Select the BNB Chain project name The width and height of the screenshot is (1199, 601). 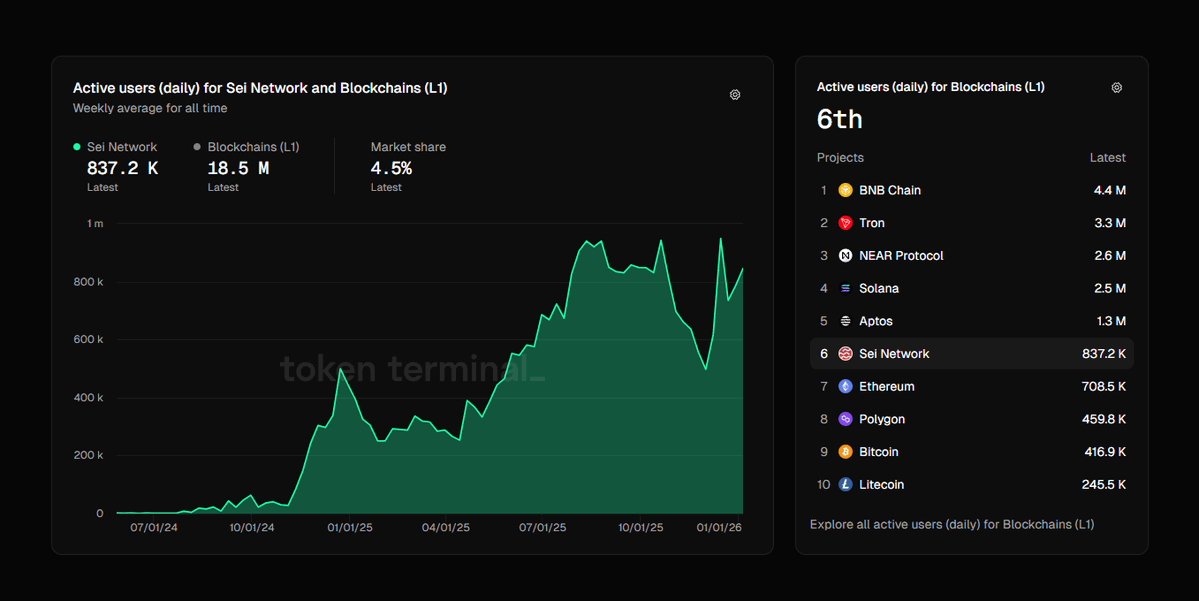[x=890, y=190]
